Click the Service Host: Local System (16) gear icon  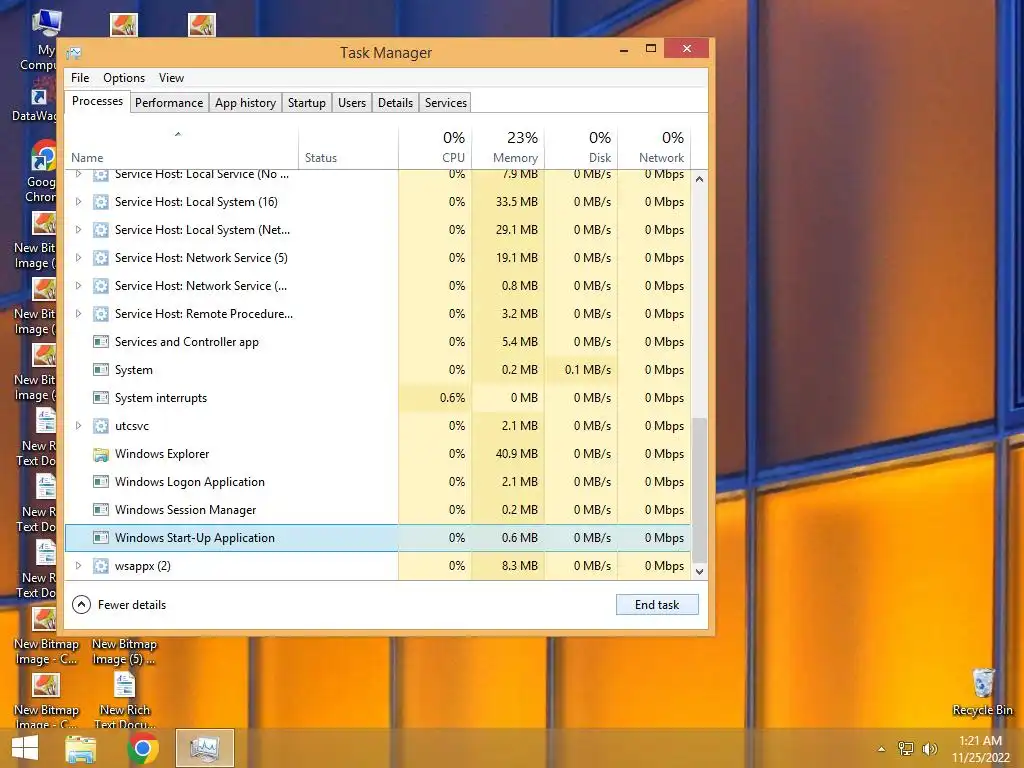tap(101, 202)
